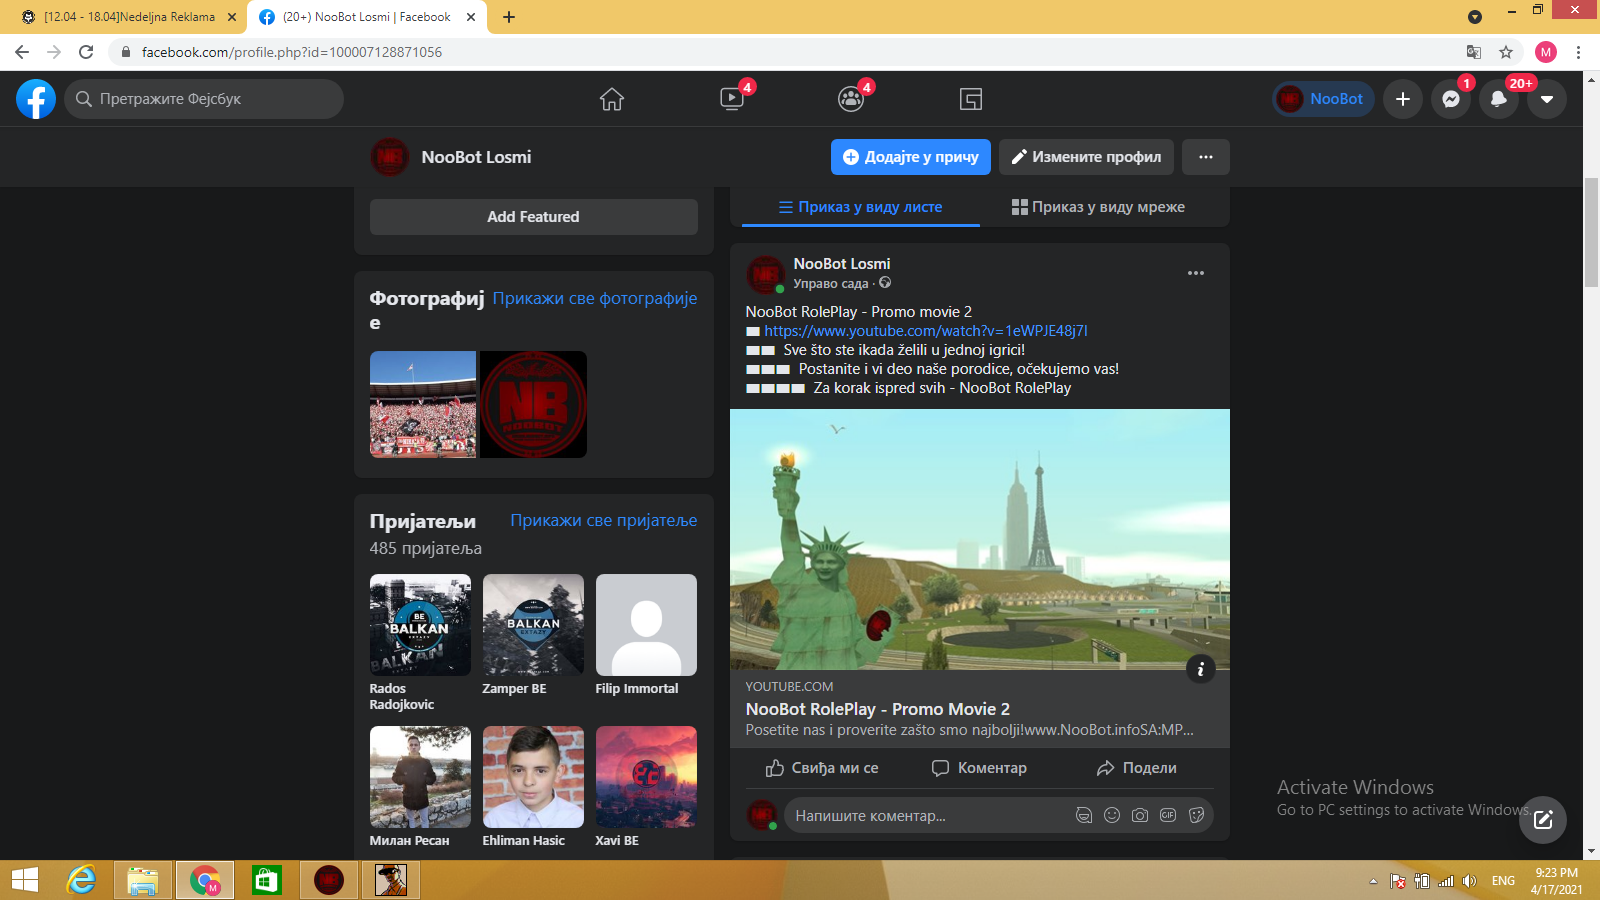
Task: Open Chrome three-dot menu
Action: click(x=1579, y=52)
